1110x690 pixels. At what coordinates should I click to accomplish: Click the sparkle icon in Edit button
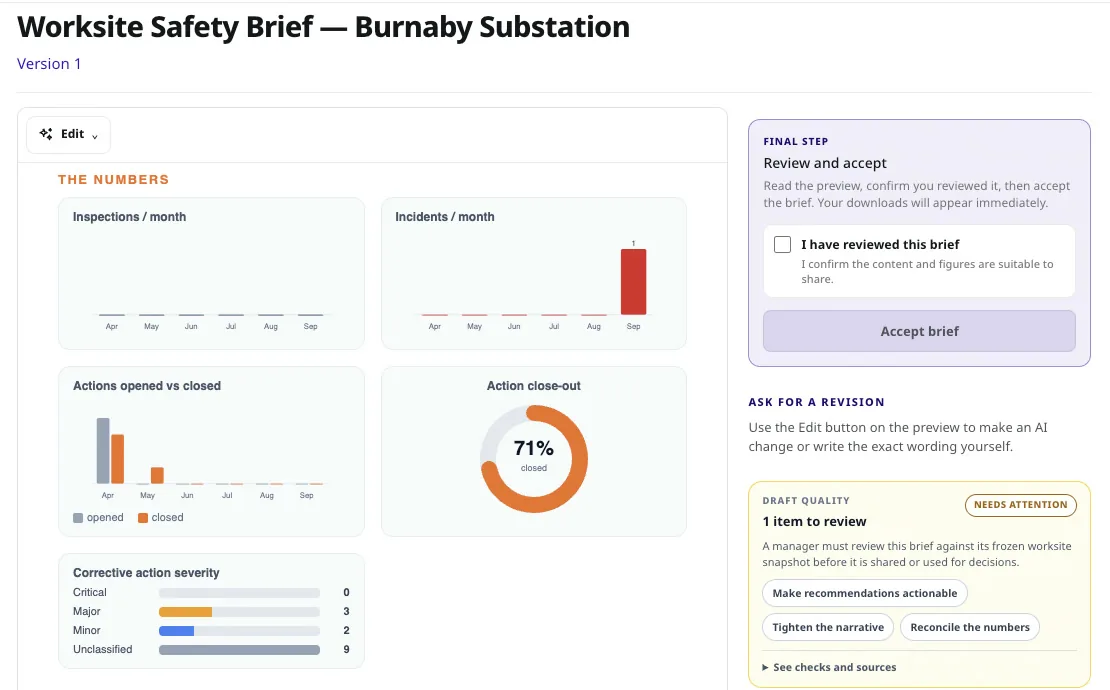(46, 134)
